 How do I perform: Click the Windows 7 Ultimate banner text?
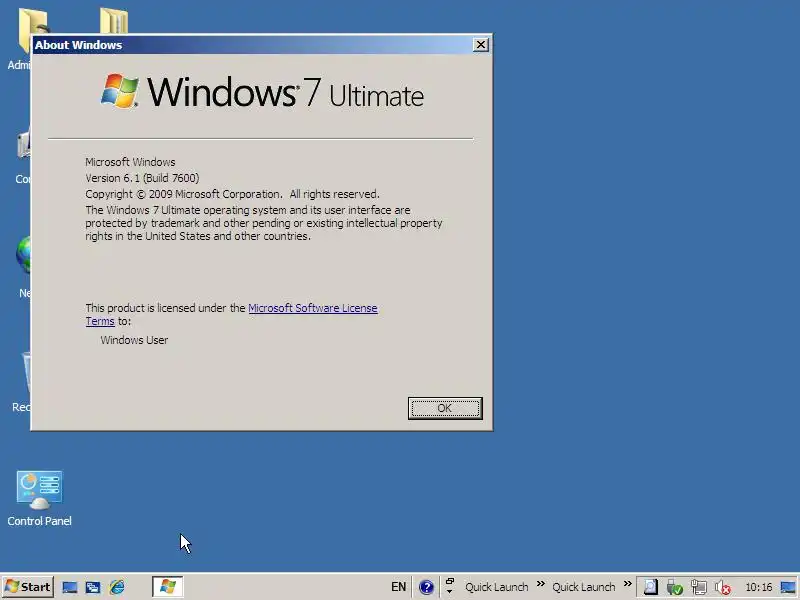tap(286, 92)
